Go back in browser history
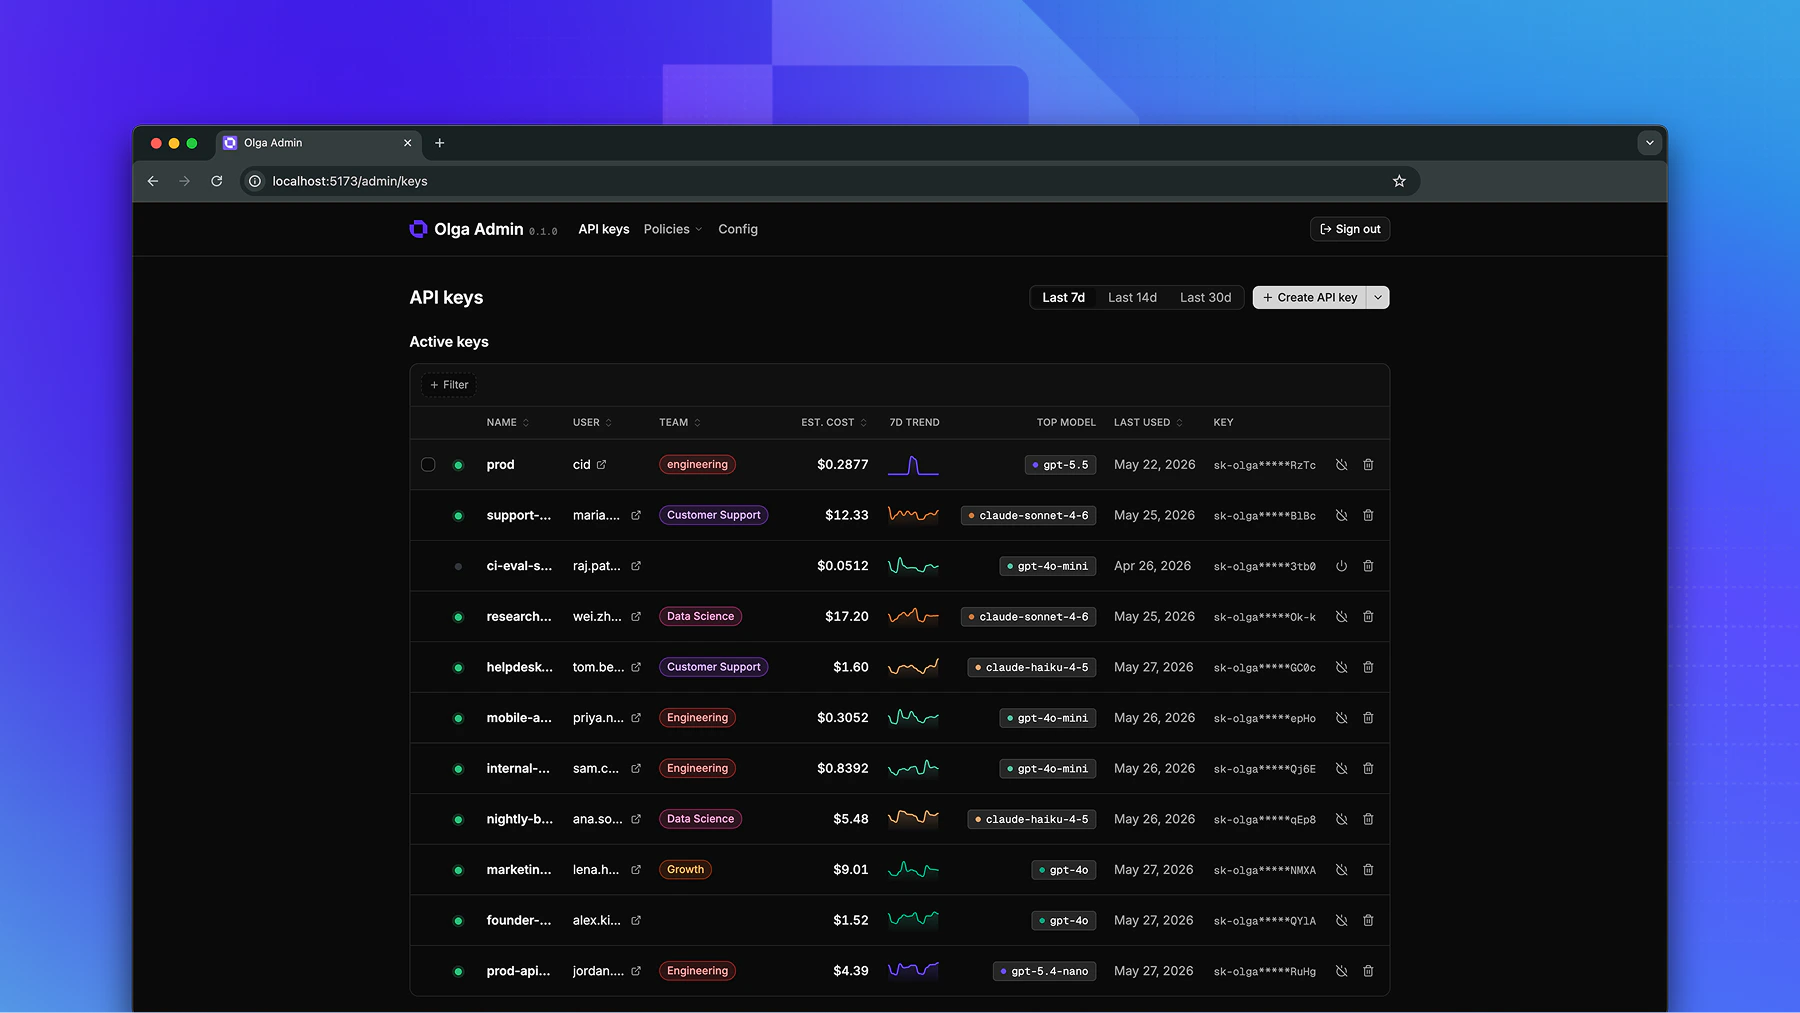Image resolution: width=1800 pixels, height=1013 pixels. (153, 181)
